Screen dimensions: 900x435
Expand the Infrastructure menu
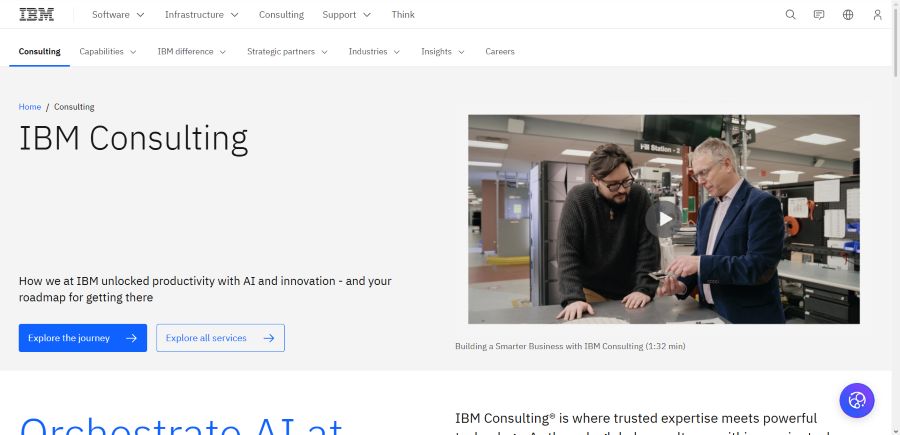[x=201, y=14]
